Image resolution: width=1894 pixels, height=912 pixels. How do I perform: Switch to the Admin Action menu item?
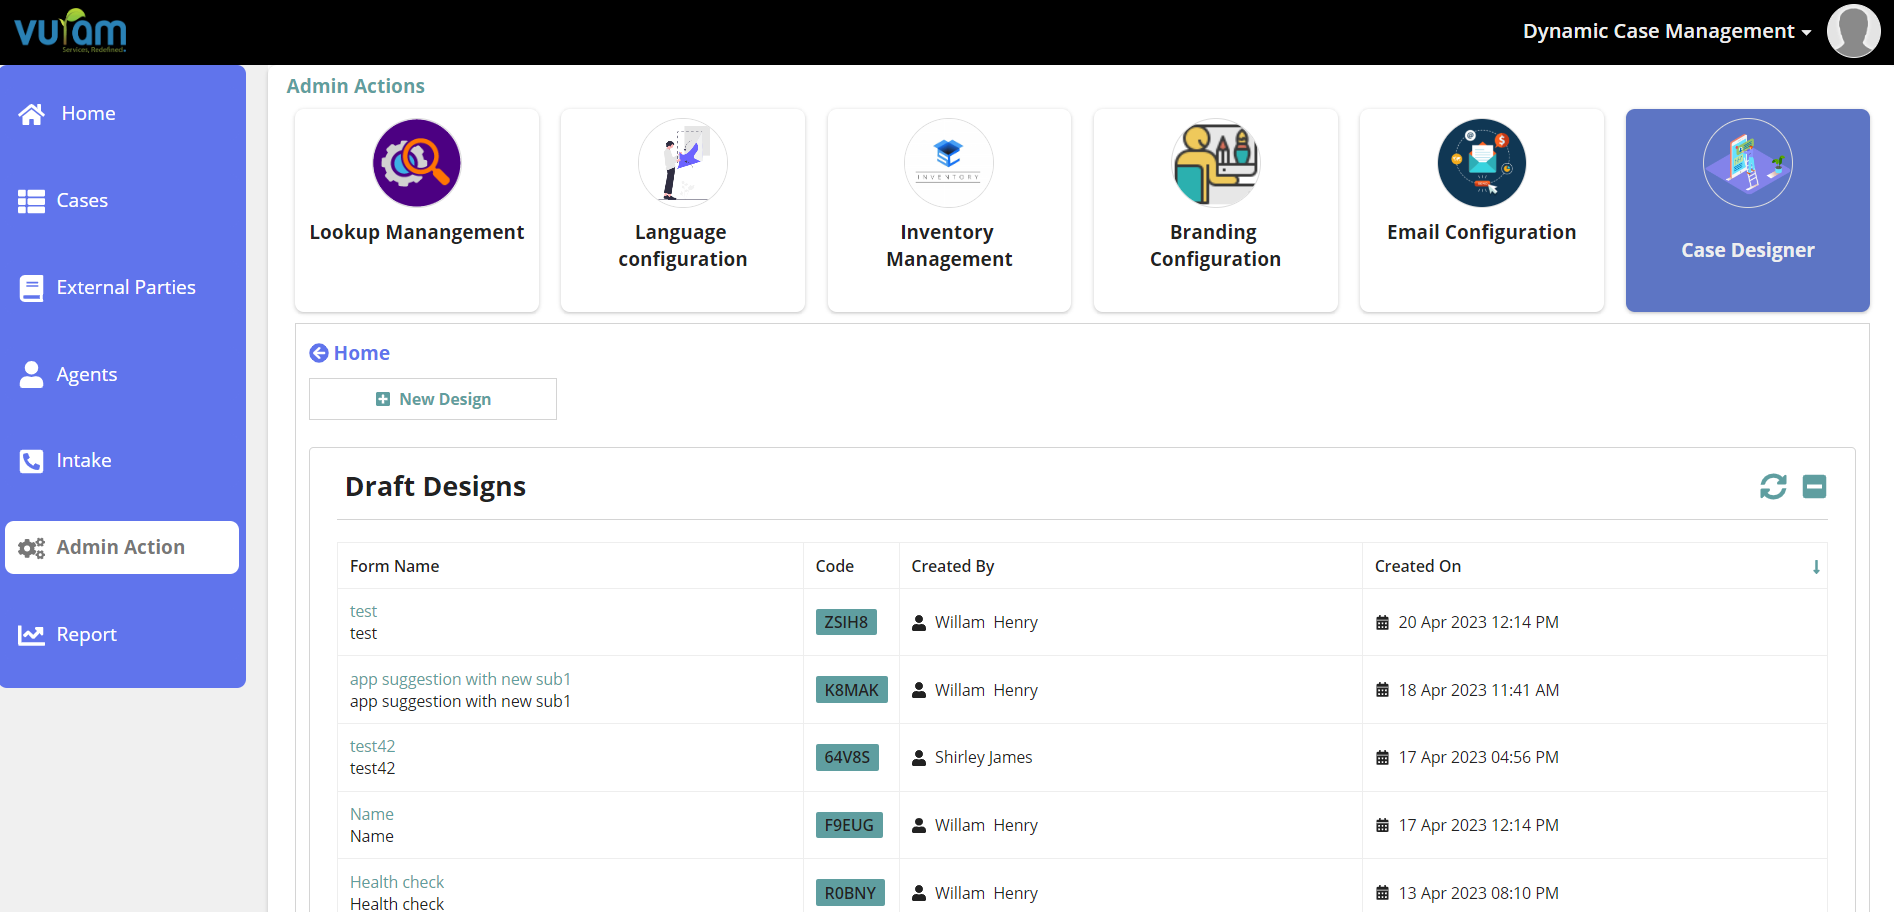(x=120, y=547)
